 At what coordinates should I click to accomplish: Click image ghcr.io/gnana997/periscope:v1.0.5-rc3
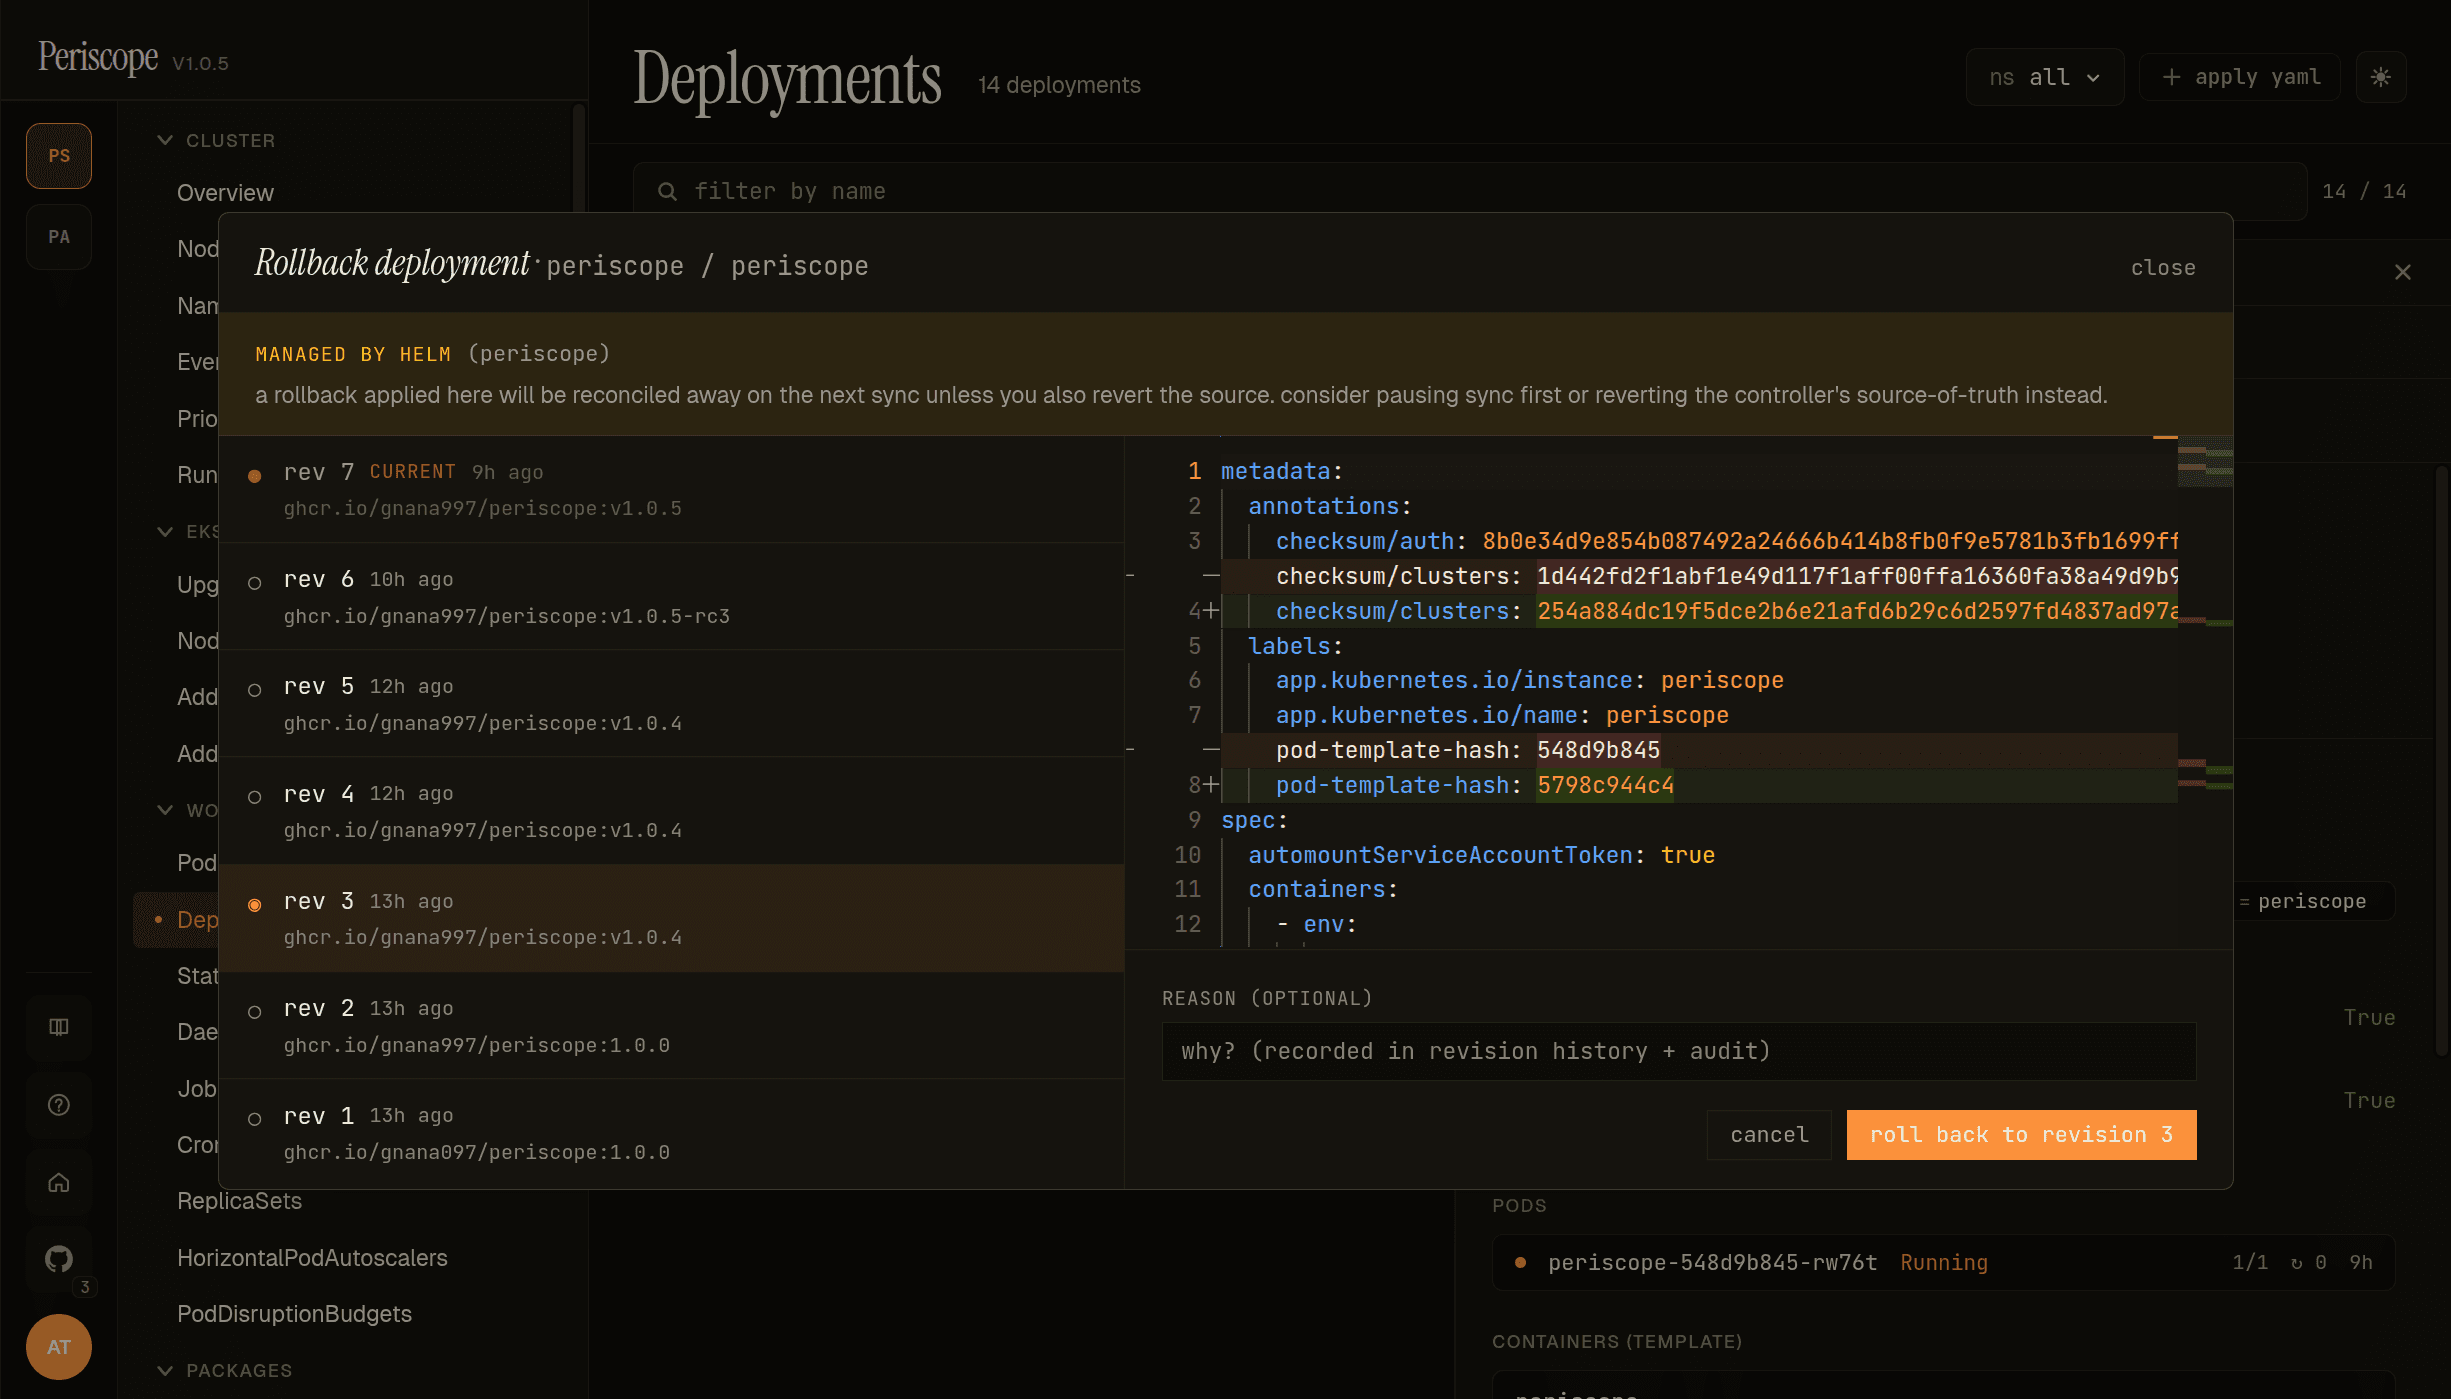click(x=507, y=616)
